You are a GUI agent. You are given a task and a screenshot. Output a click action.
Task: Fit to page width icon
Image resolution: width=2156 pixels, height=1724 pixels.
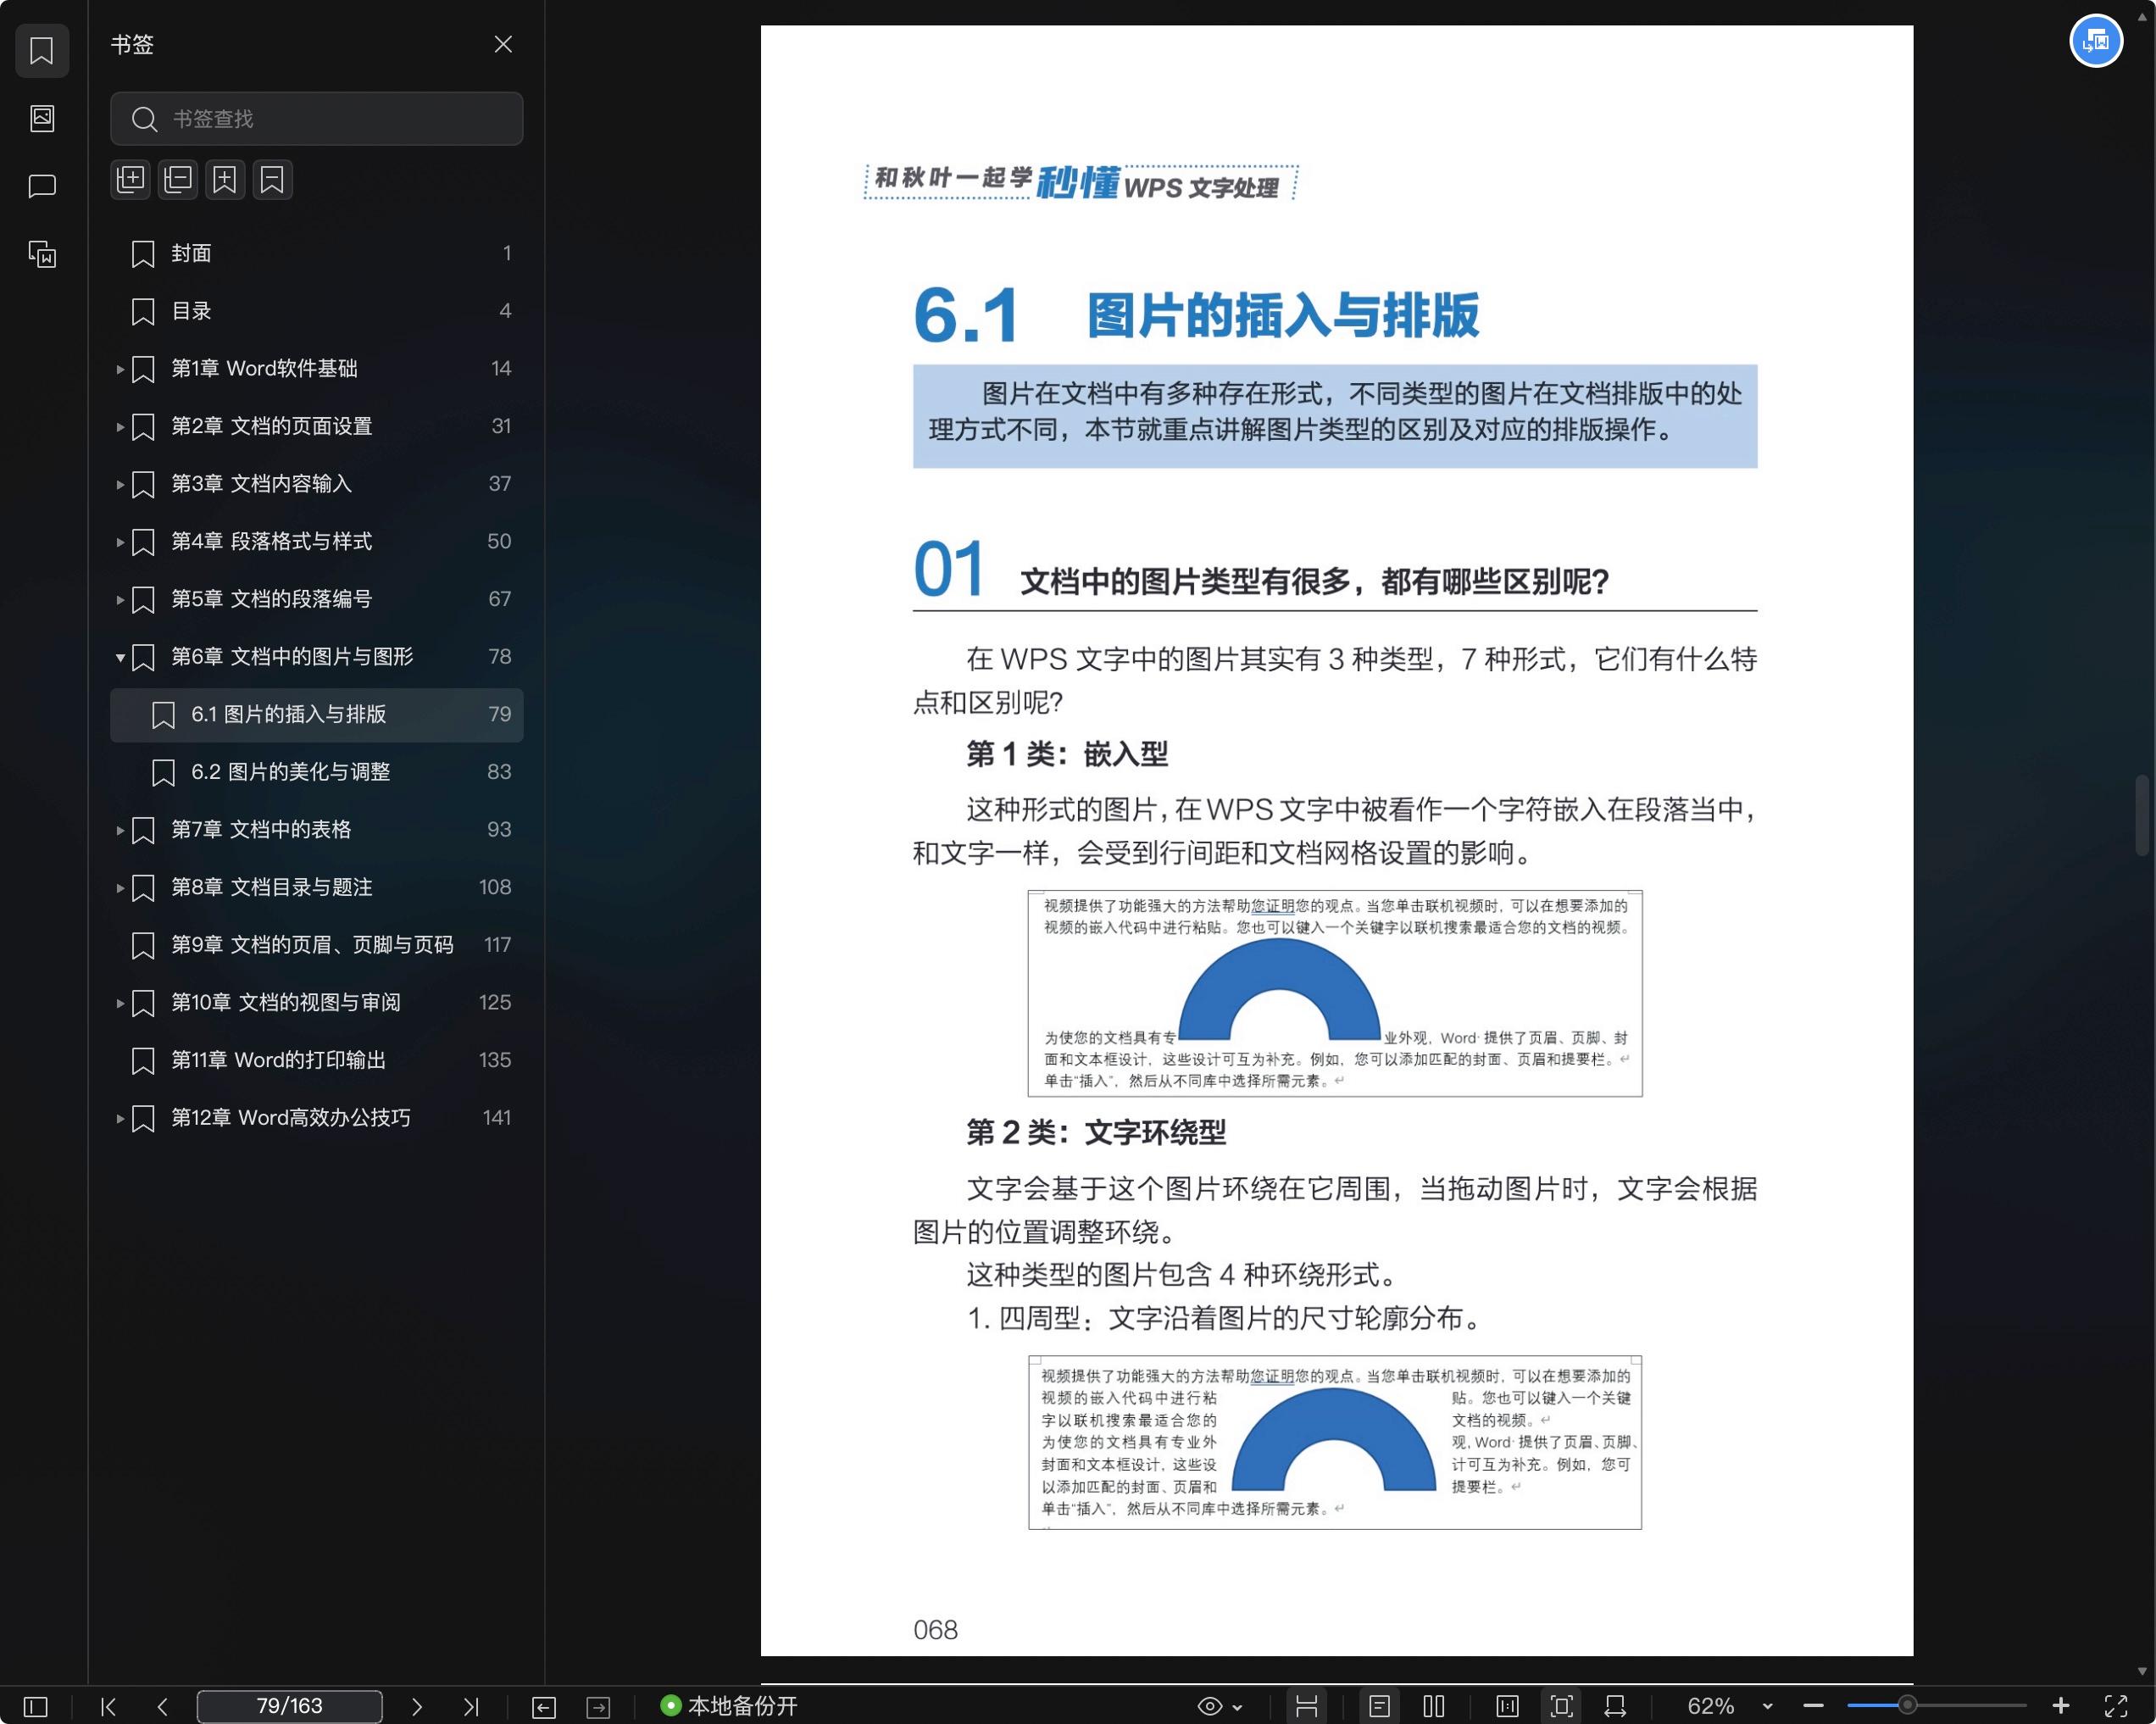point(1615,1706)
